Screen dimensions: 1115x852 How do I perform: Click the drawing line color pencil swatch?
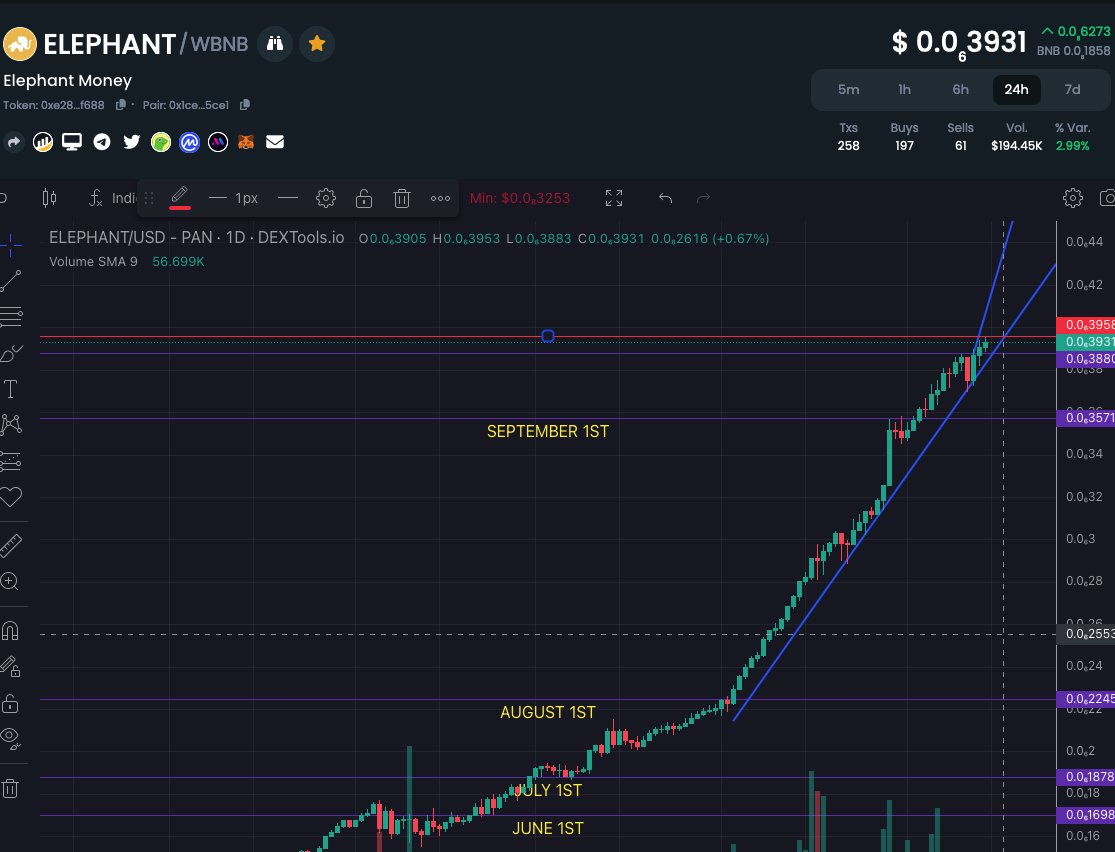pos(179,198)
